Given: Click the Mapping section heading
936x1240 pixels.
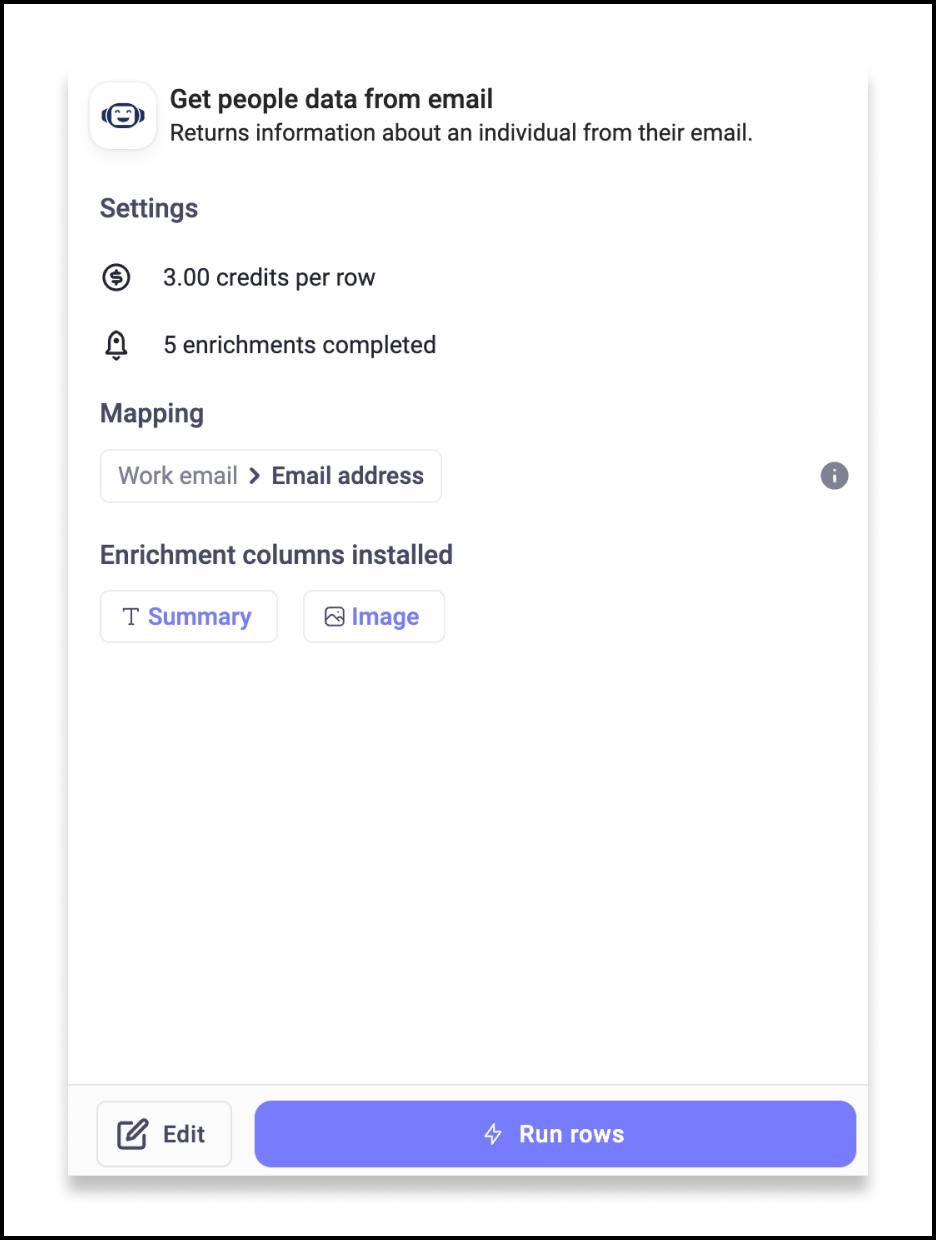Looking at the screenshot, I should (x=152, y=413).
